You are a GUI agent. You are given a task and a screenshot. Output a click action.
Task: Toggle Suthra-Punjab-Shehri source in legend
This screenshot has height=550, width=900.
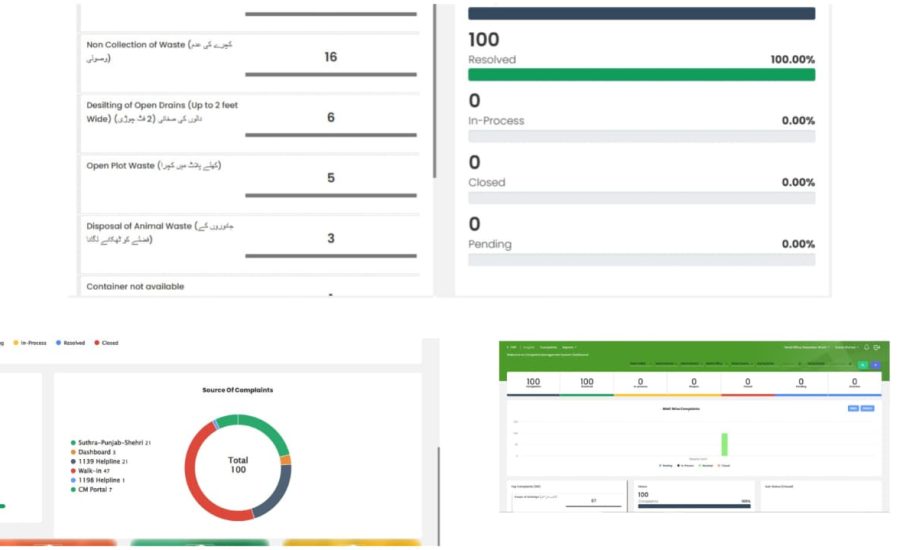coord(110,442)
